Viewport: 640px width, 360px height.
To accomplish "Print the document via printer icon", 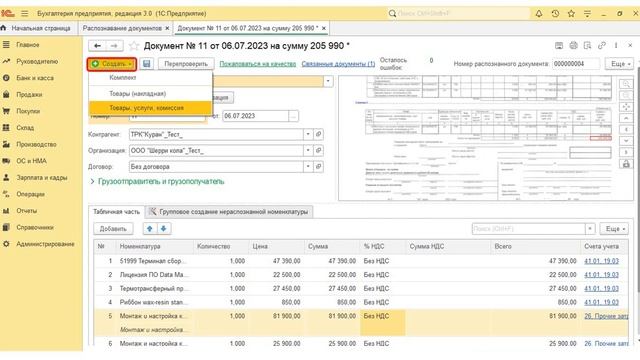I will point(573,45).
